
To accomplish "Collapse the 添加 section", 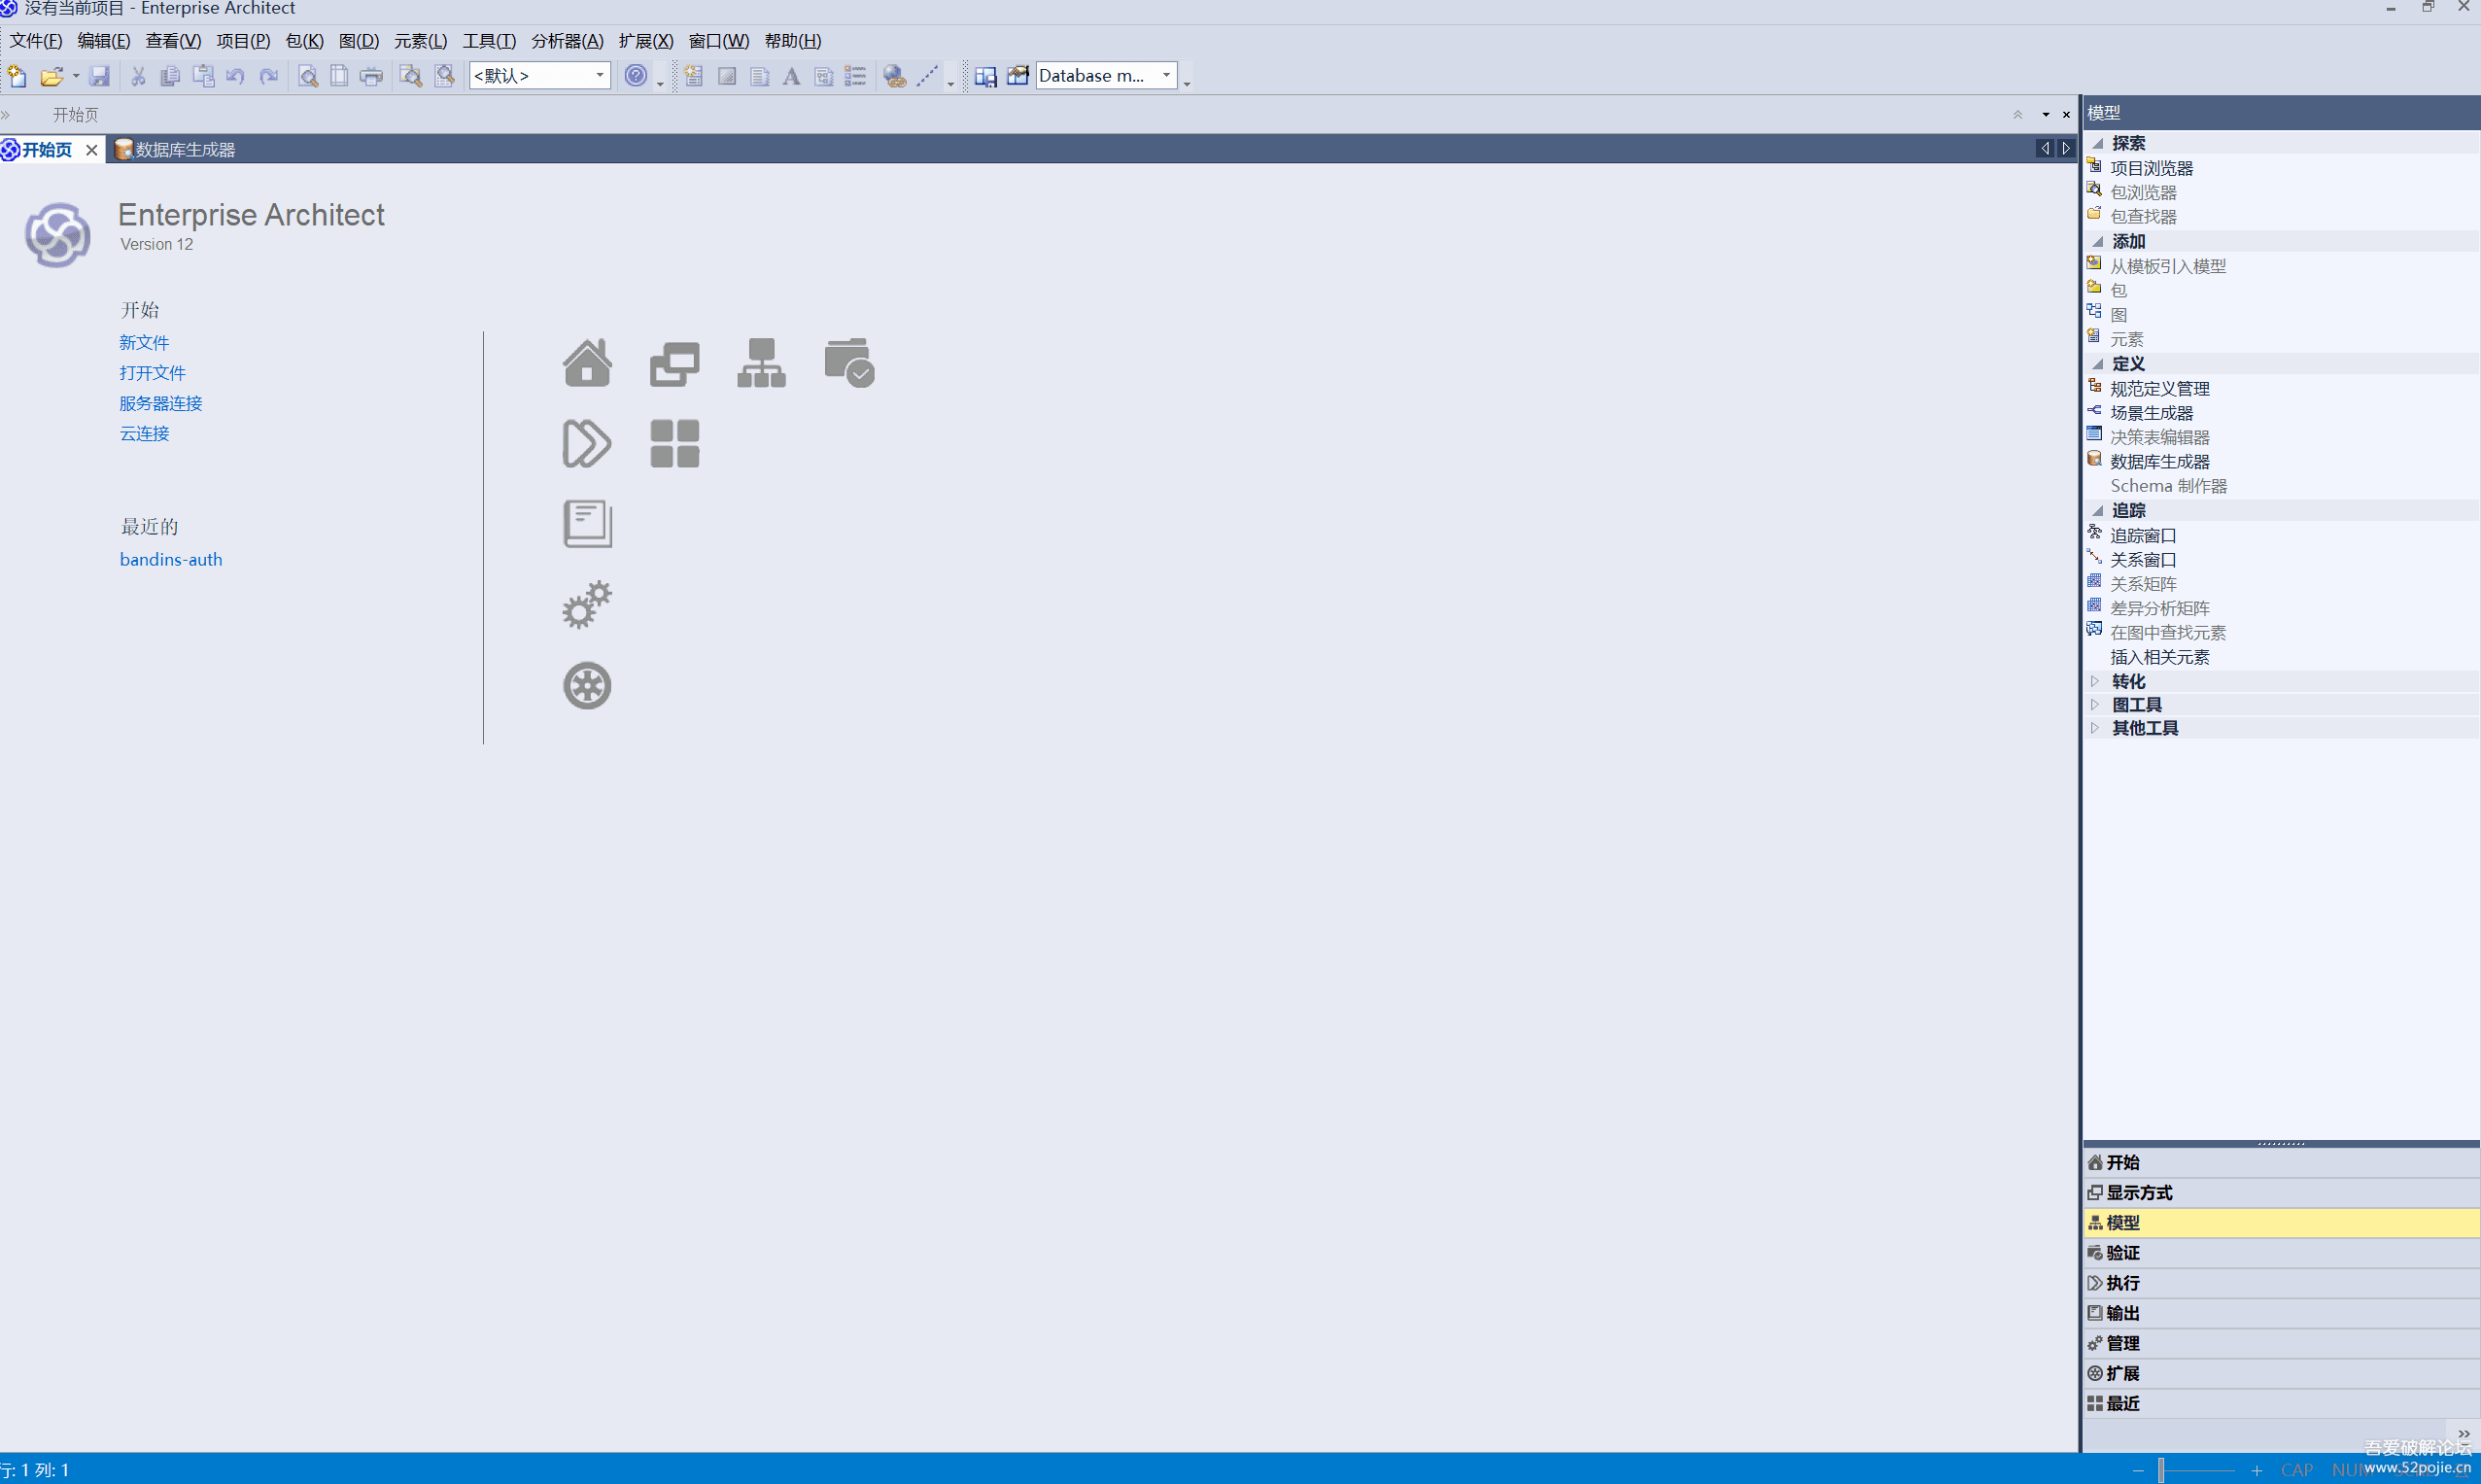I will point(2097,241).
